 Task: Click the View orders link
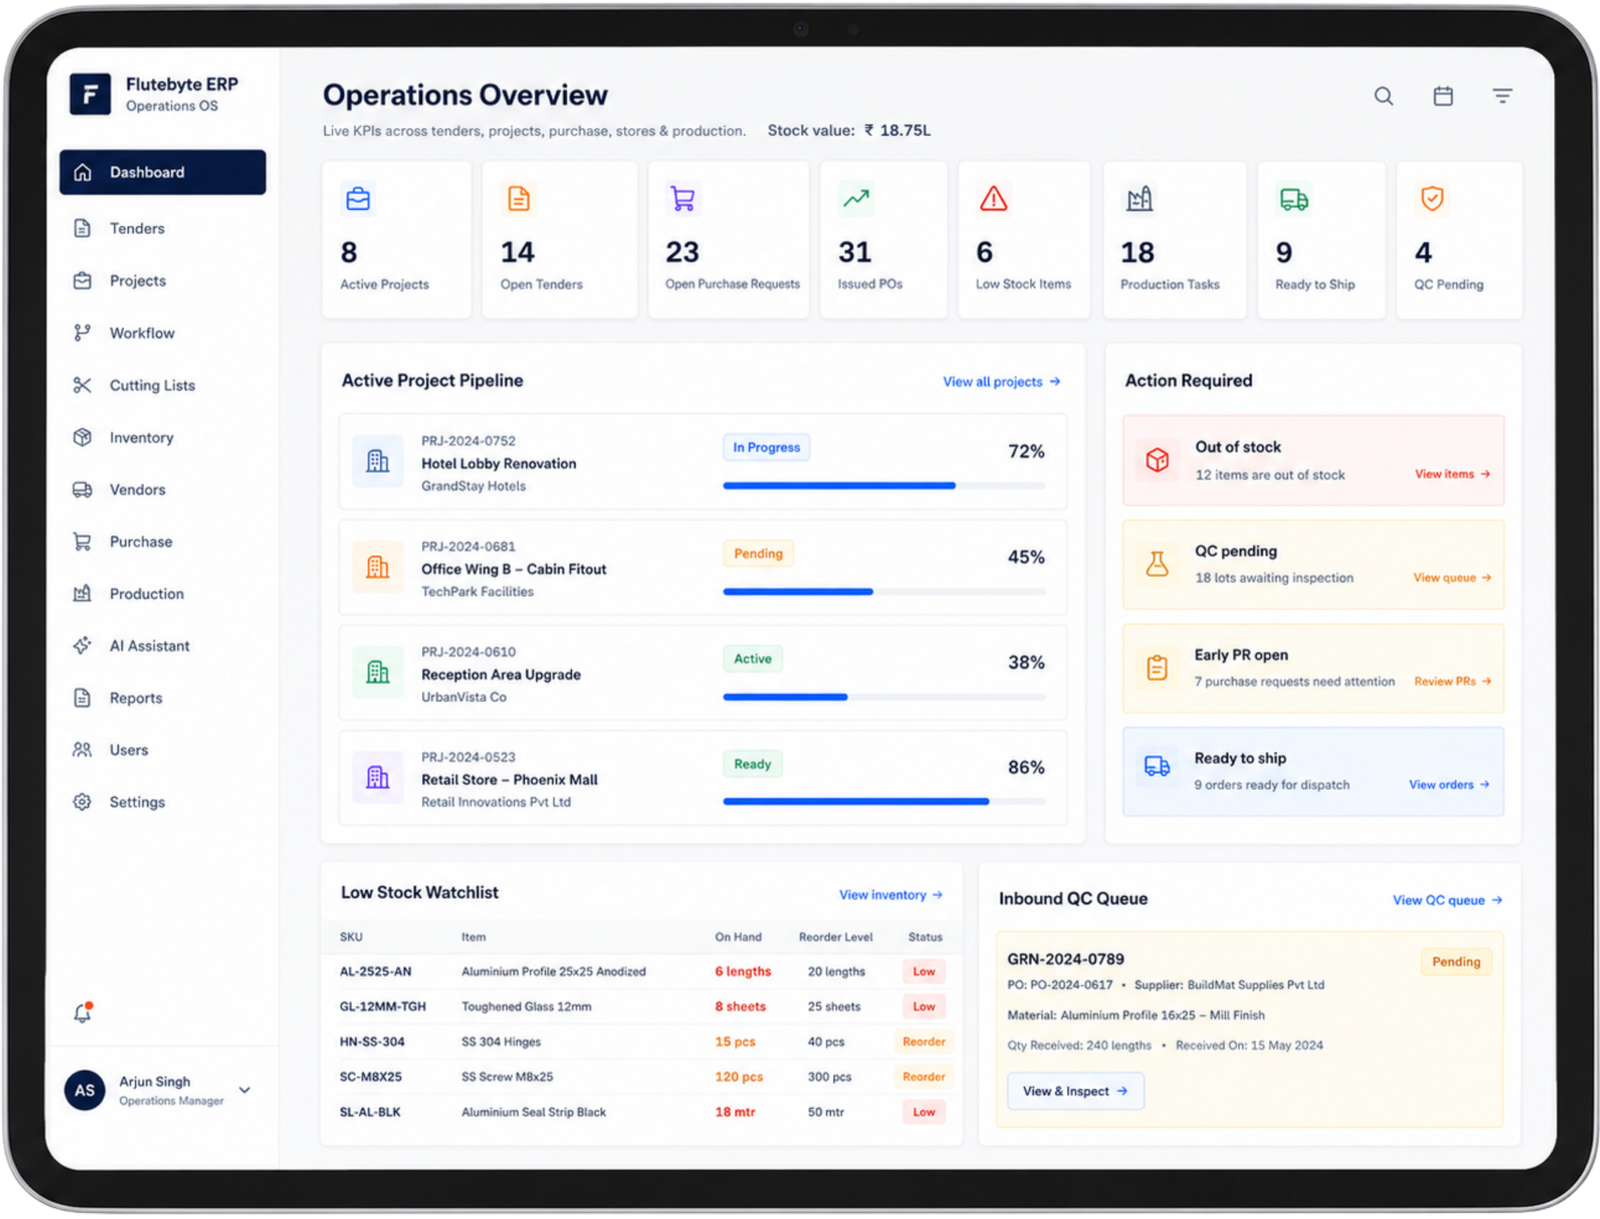coord(1449,785)
